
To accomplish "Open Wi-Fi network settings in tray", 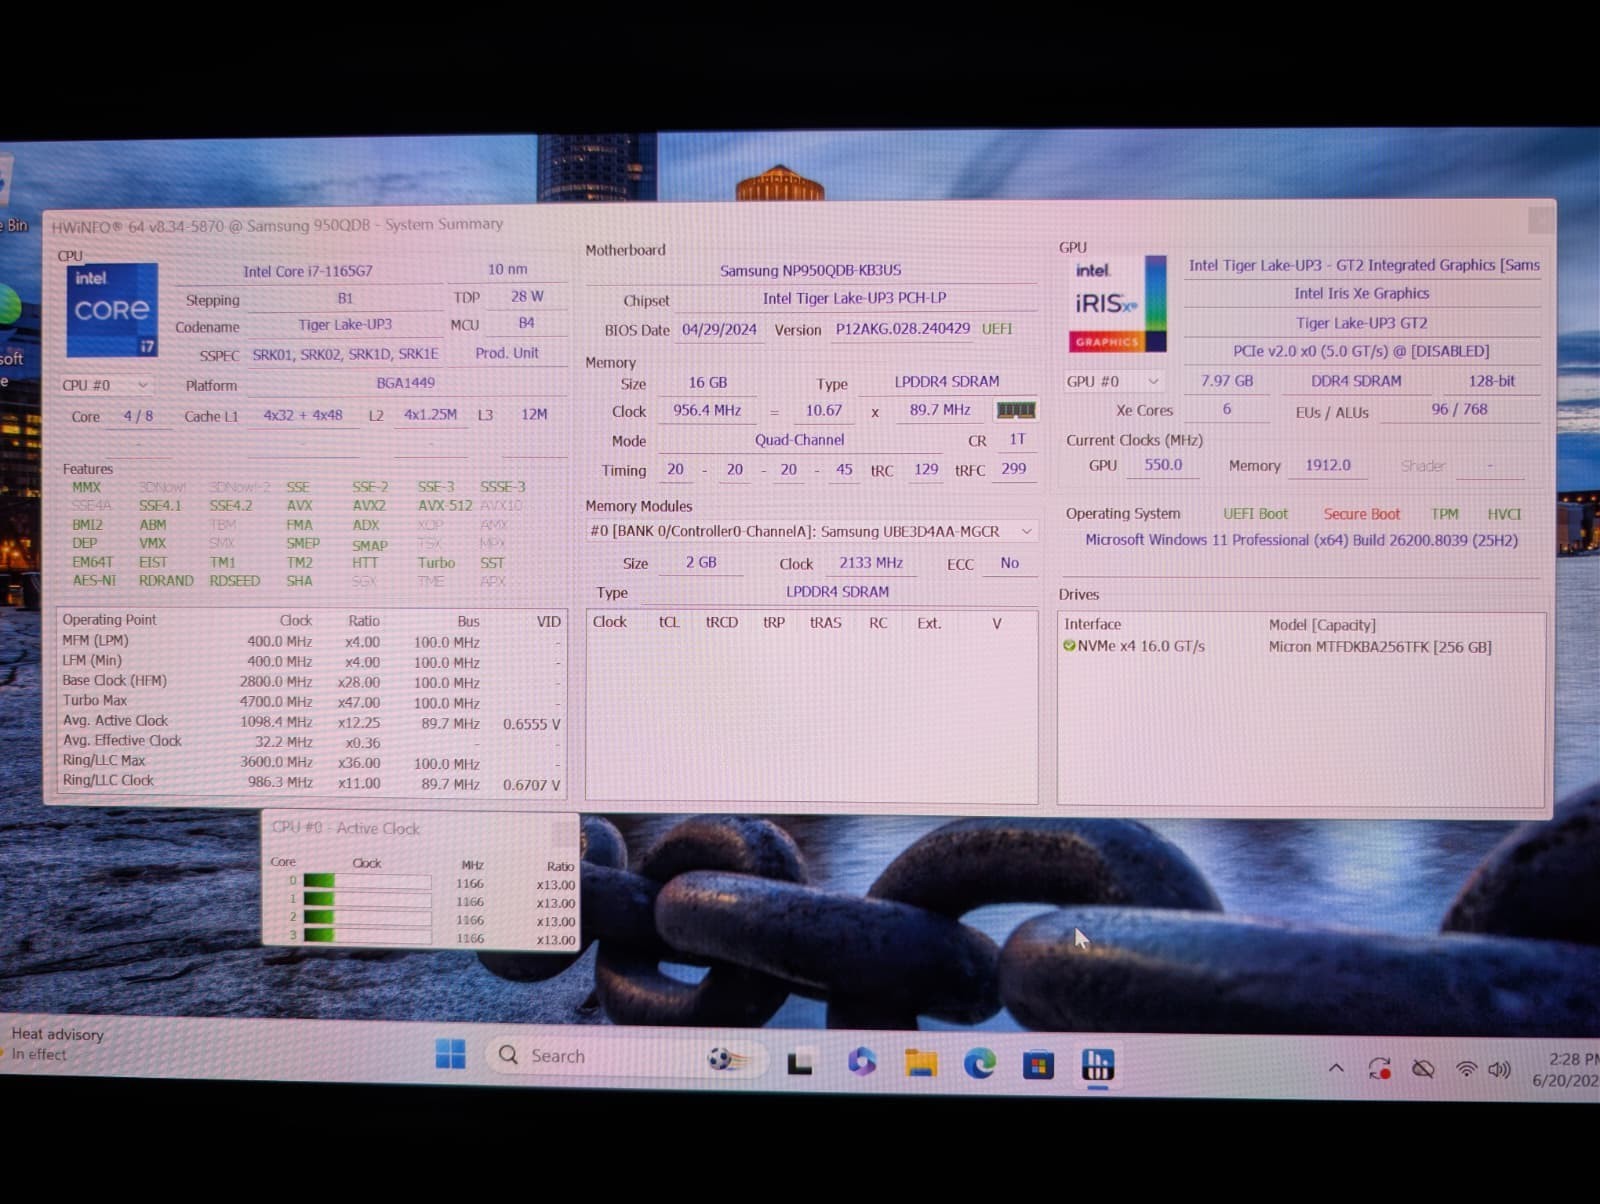I will coord(1466,1070).
